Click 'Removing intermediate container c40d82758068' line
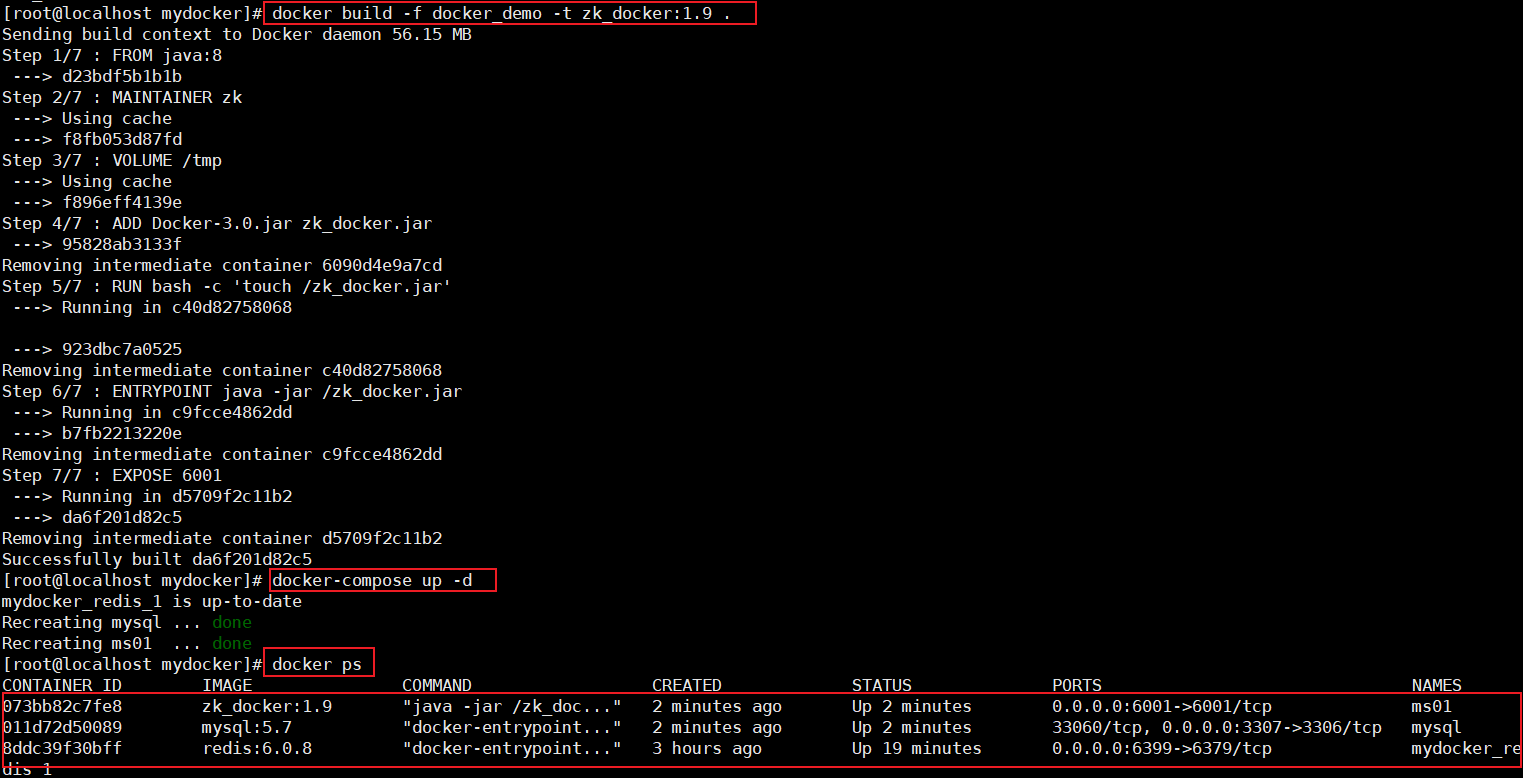 (x=222, y=371)
